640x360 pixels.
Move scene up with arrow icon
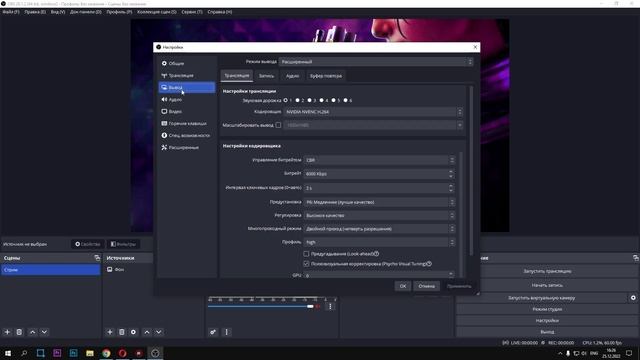pos(33,332)
